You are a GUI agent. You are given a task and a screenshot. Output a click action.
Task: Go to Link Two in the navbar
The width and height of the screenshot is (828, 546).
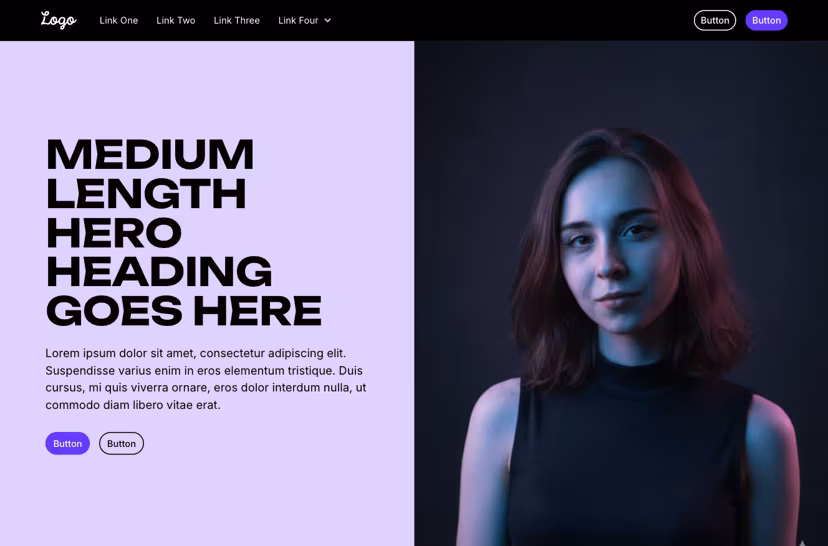click(176, 21)
